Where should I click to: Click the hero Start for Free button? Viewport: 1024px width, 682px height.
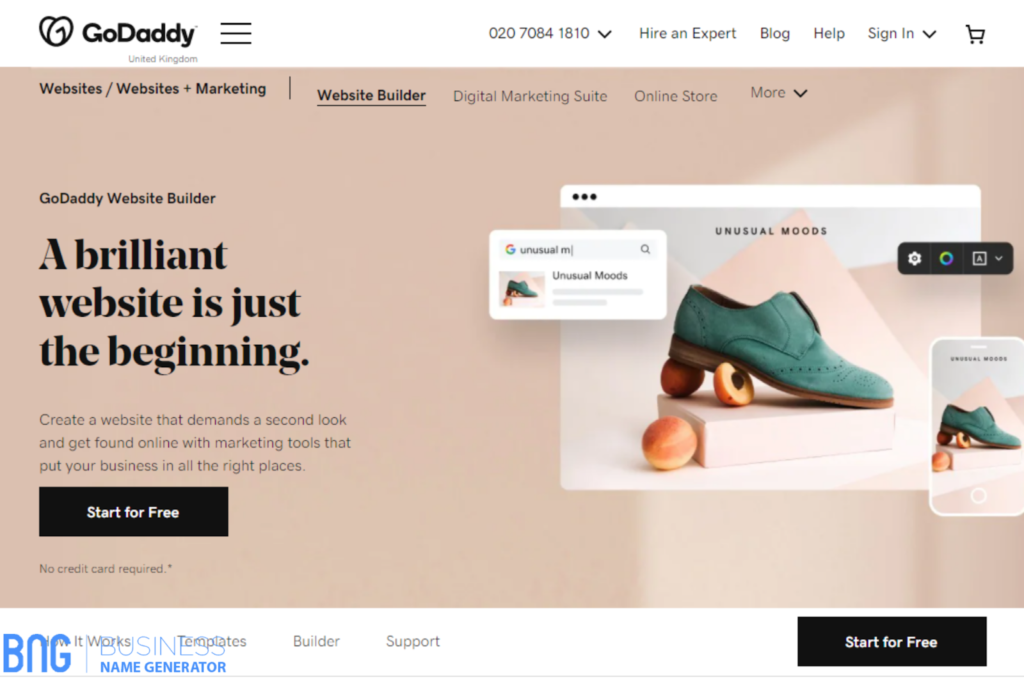pyautogui.click(x=133, y=512)
